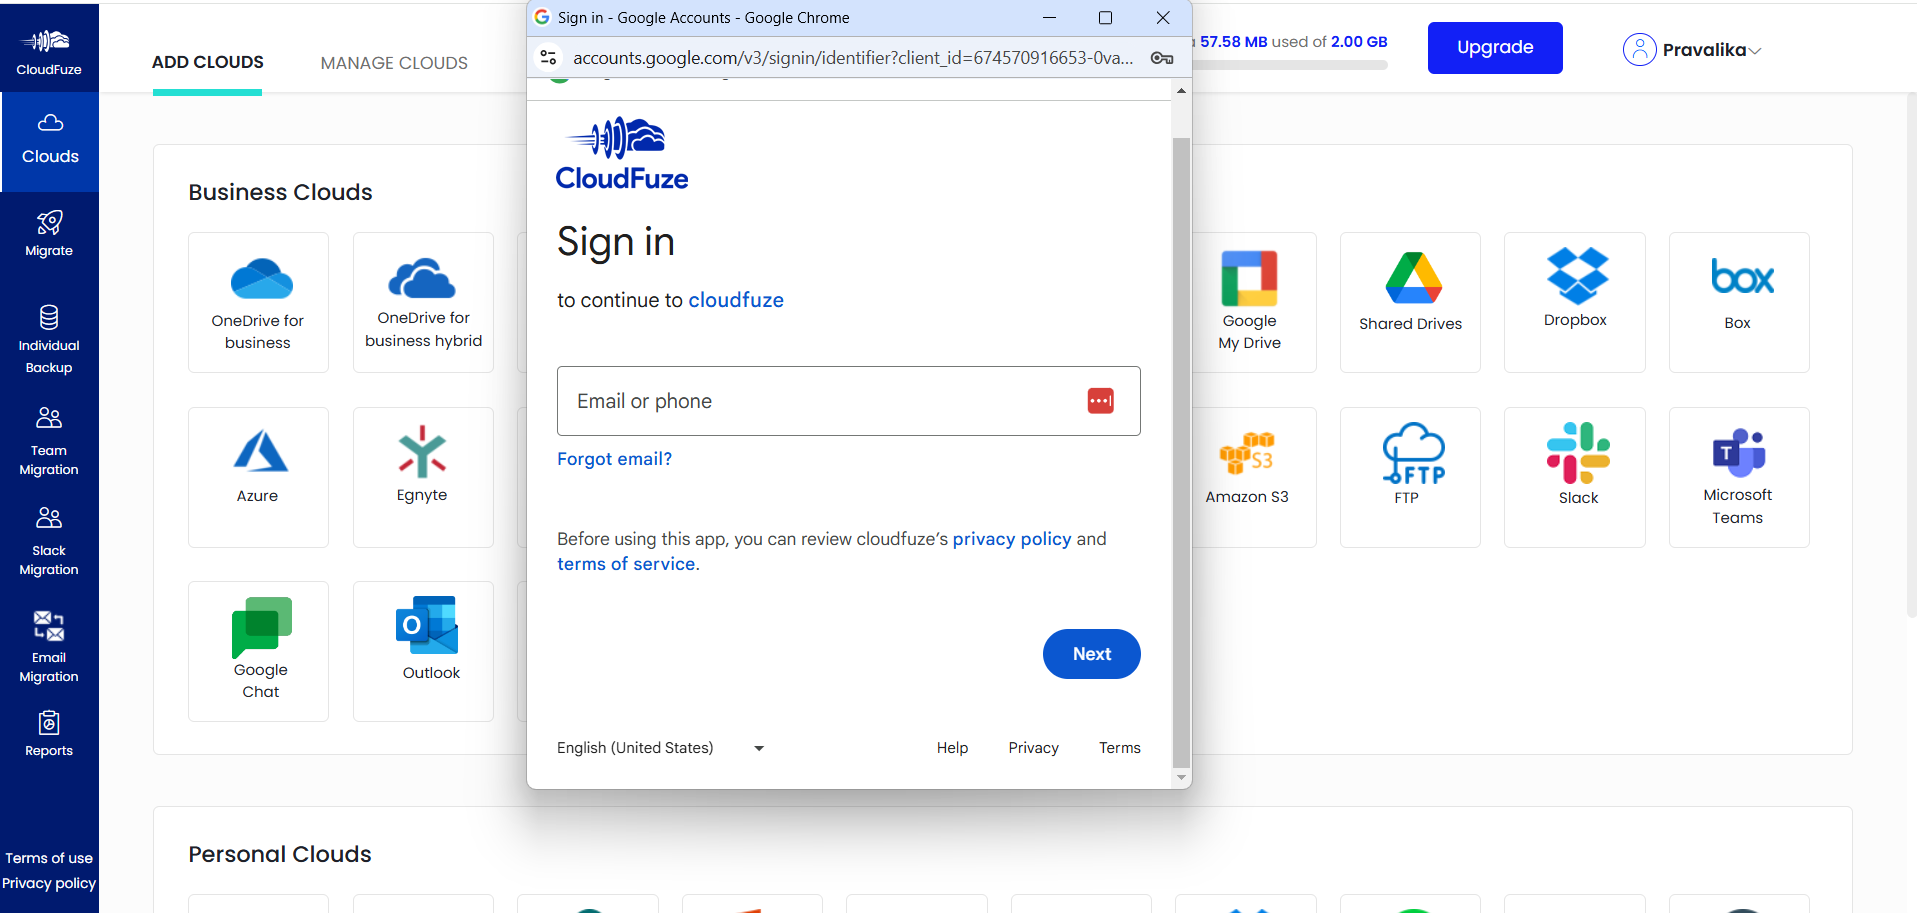The height and width of the screenshot is (913, 1917).
Task: Open Email Migration in sidebar
Action: (x=49, y=647)
